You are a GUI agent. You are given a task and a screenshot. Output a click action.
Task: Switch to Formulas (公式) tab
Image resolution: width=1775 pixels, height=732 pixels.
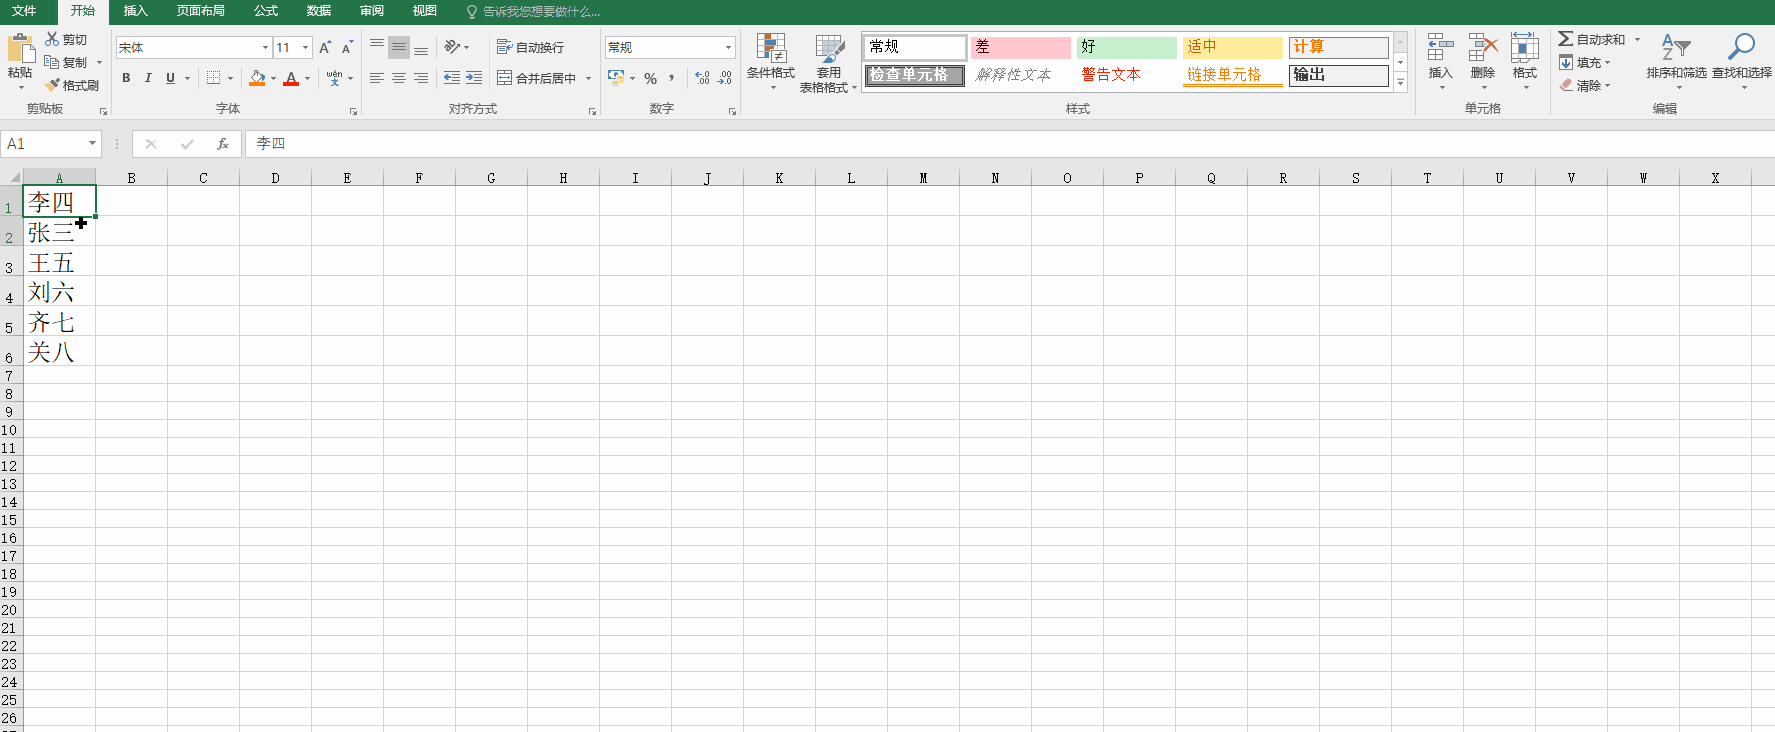point(266,11)
